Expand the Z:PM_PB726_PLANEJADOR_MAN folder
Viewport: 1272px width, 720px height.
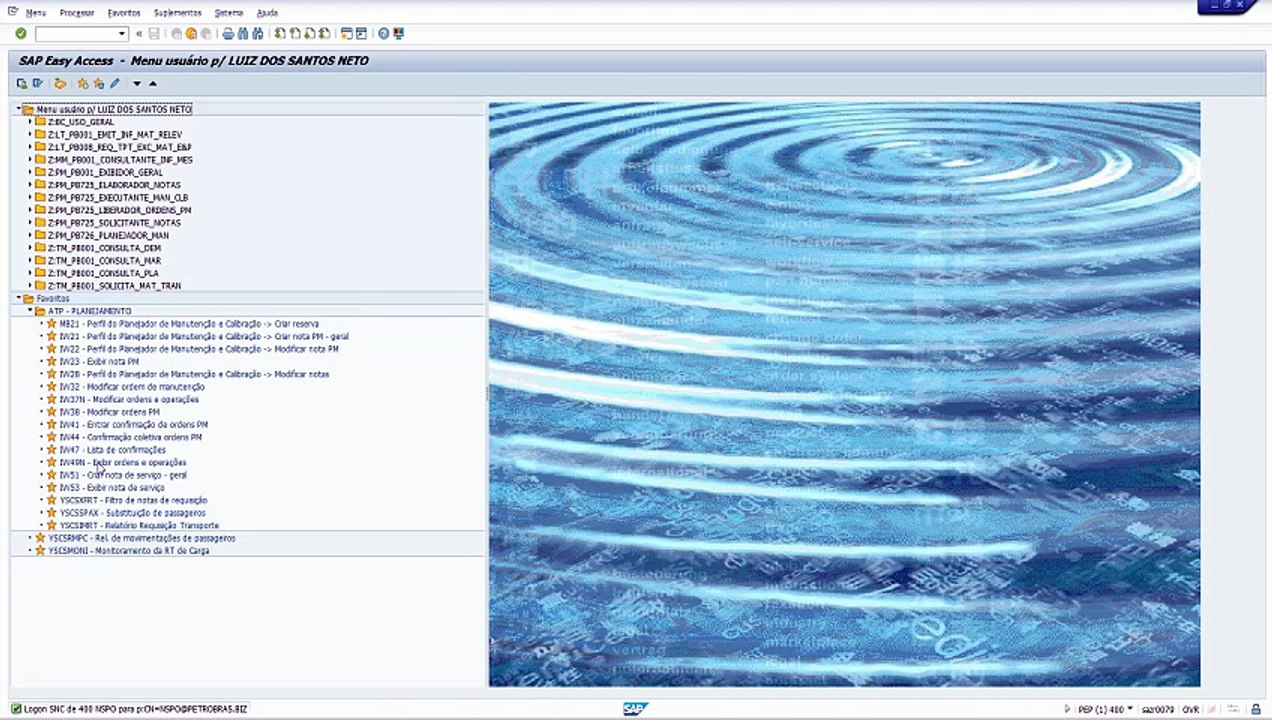(x=29, y=235)
